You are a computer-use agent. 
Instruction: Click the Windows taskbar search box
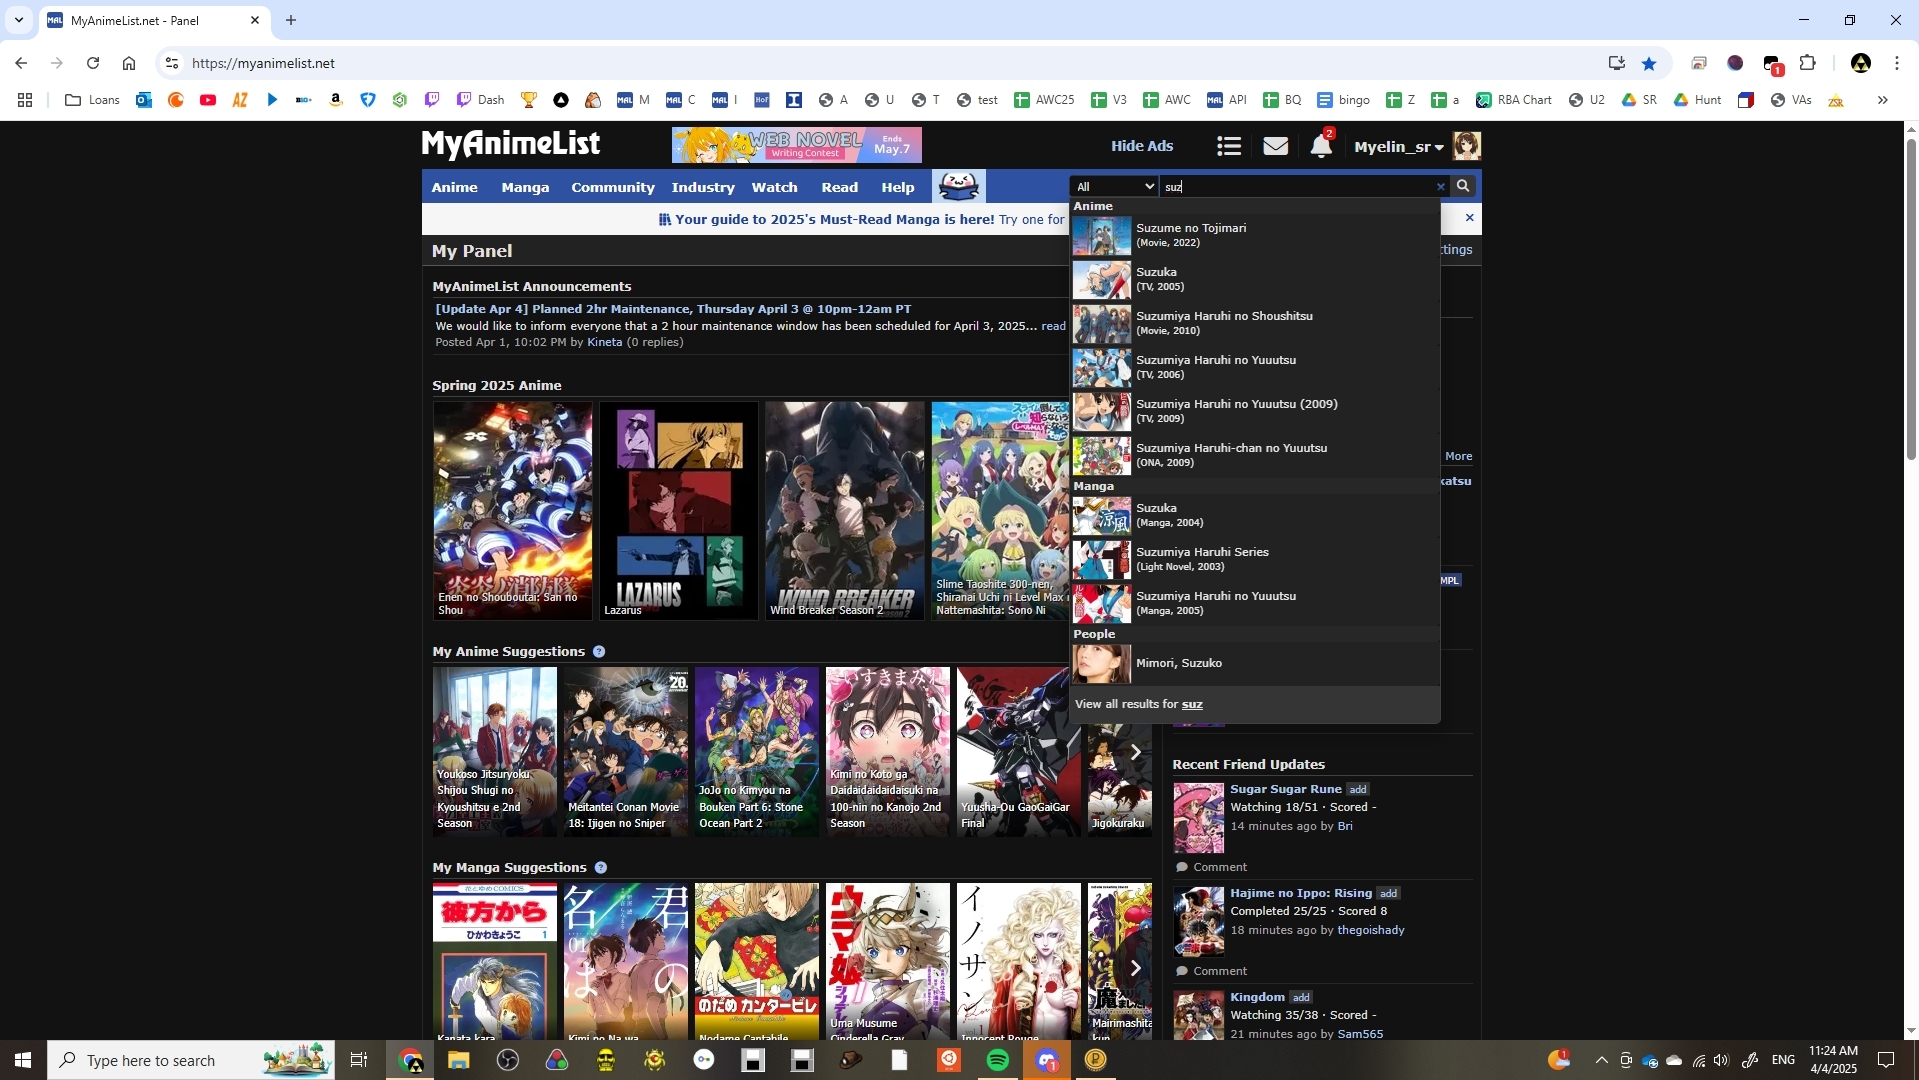tap(190, 1060)
